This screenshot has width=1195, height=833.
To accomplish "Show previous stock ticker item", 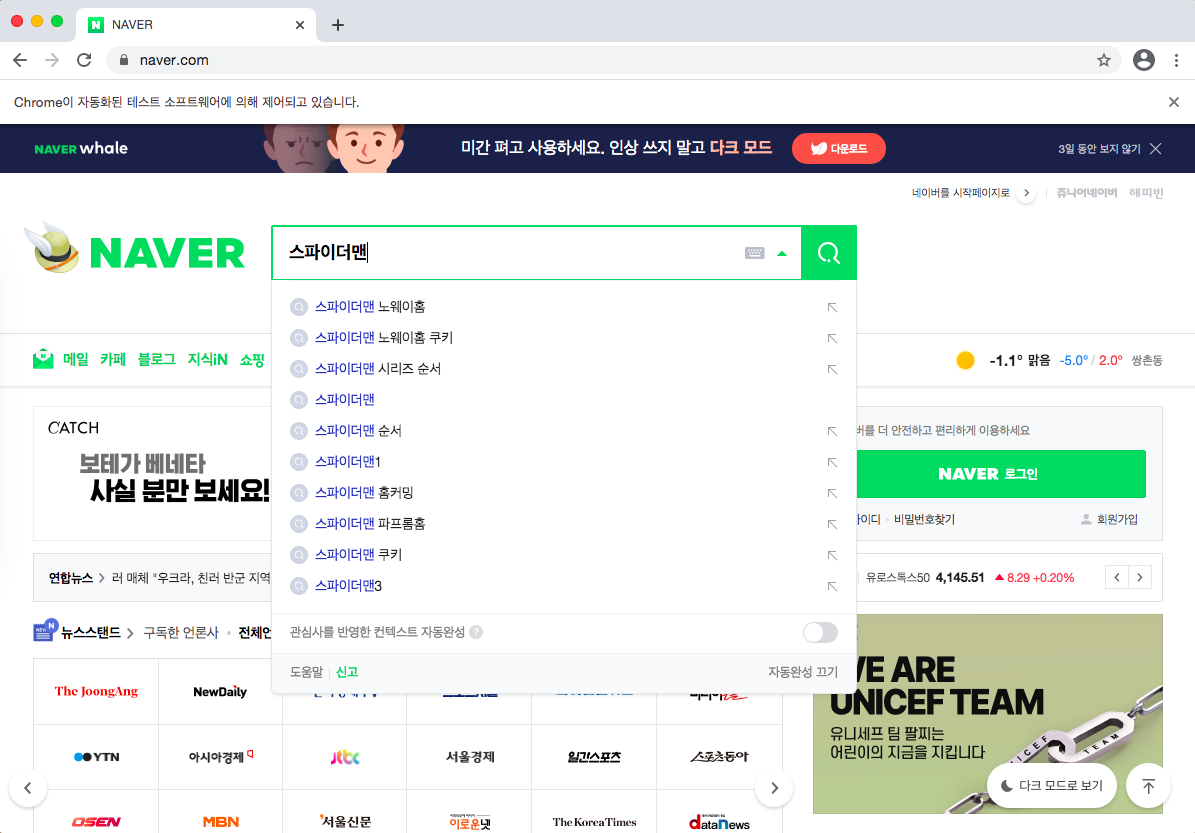I will (x=1117, y=577).
